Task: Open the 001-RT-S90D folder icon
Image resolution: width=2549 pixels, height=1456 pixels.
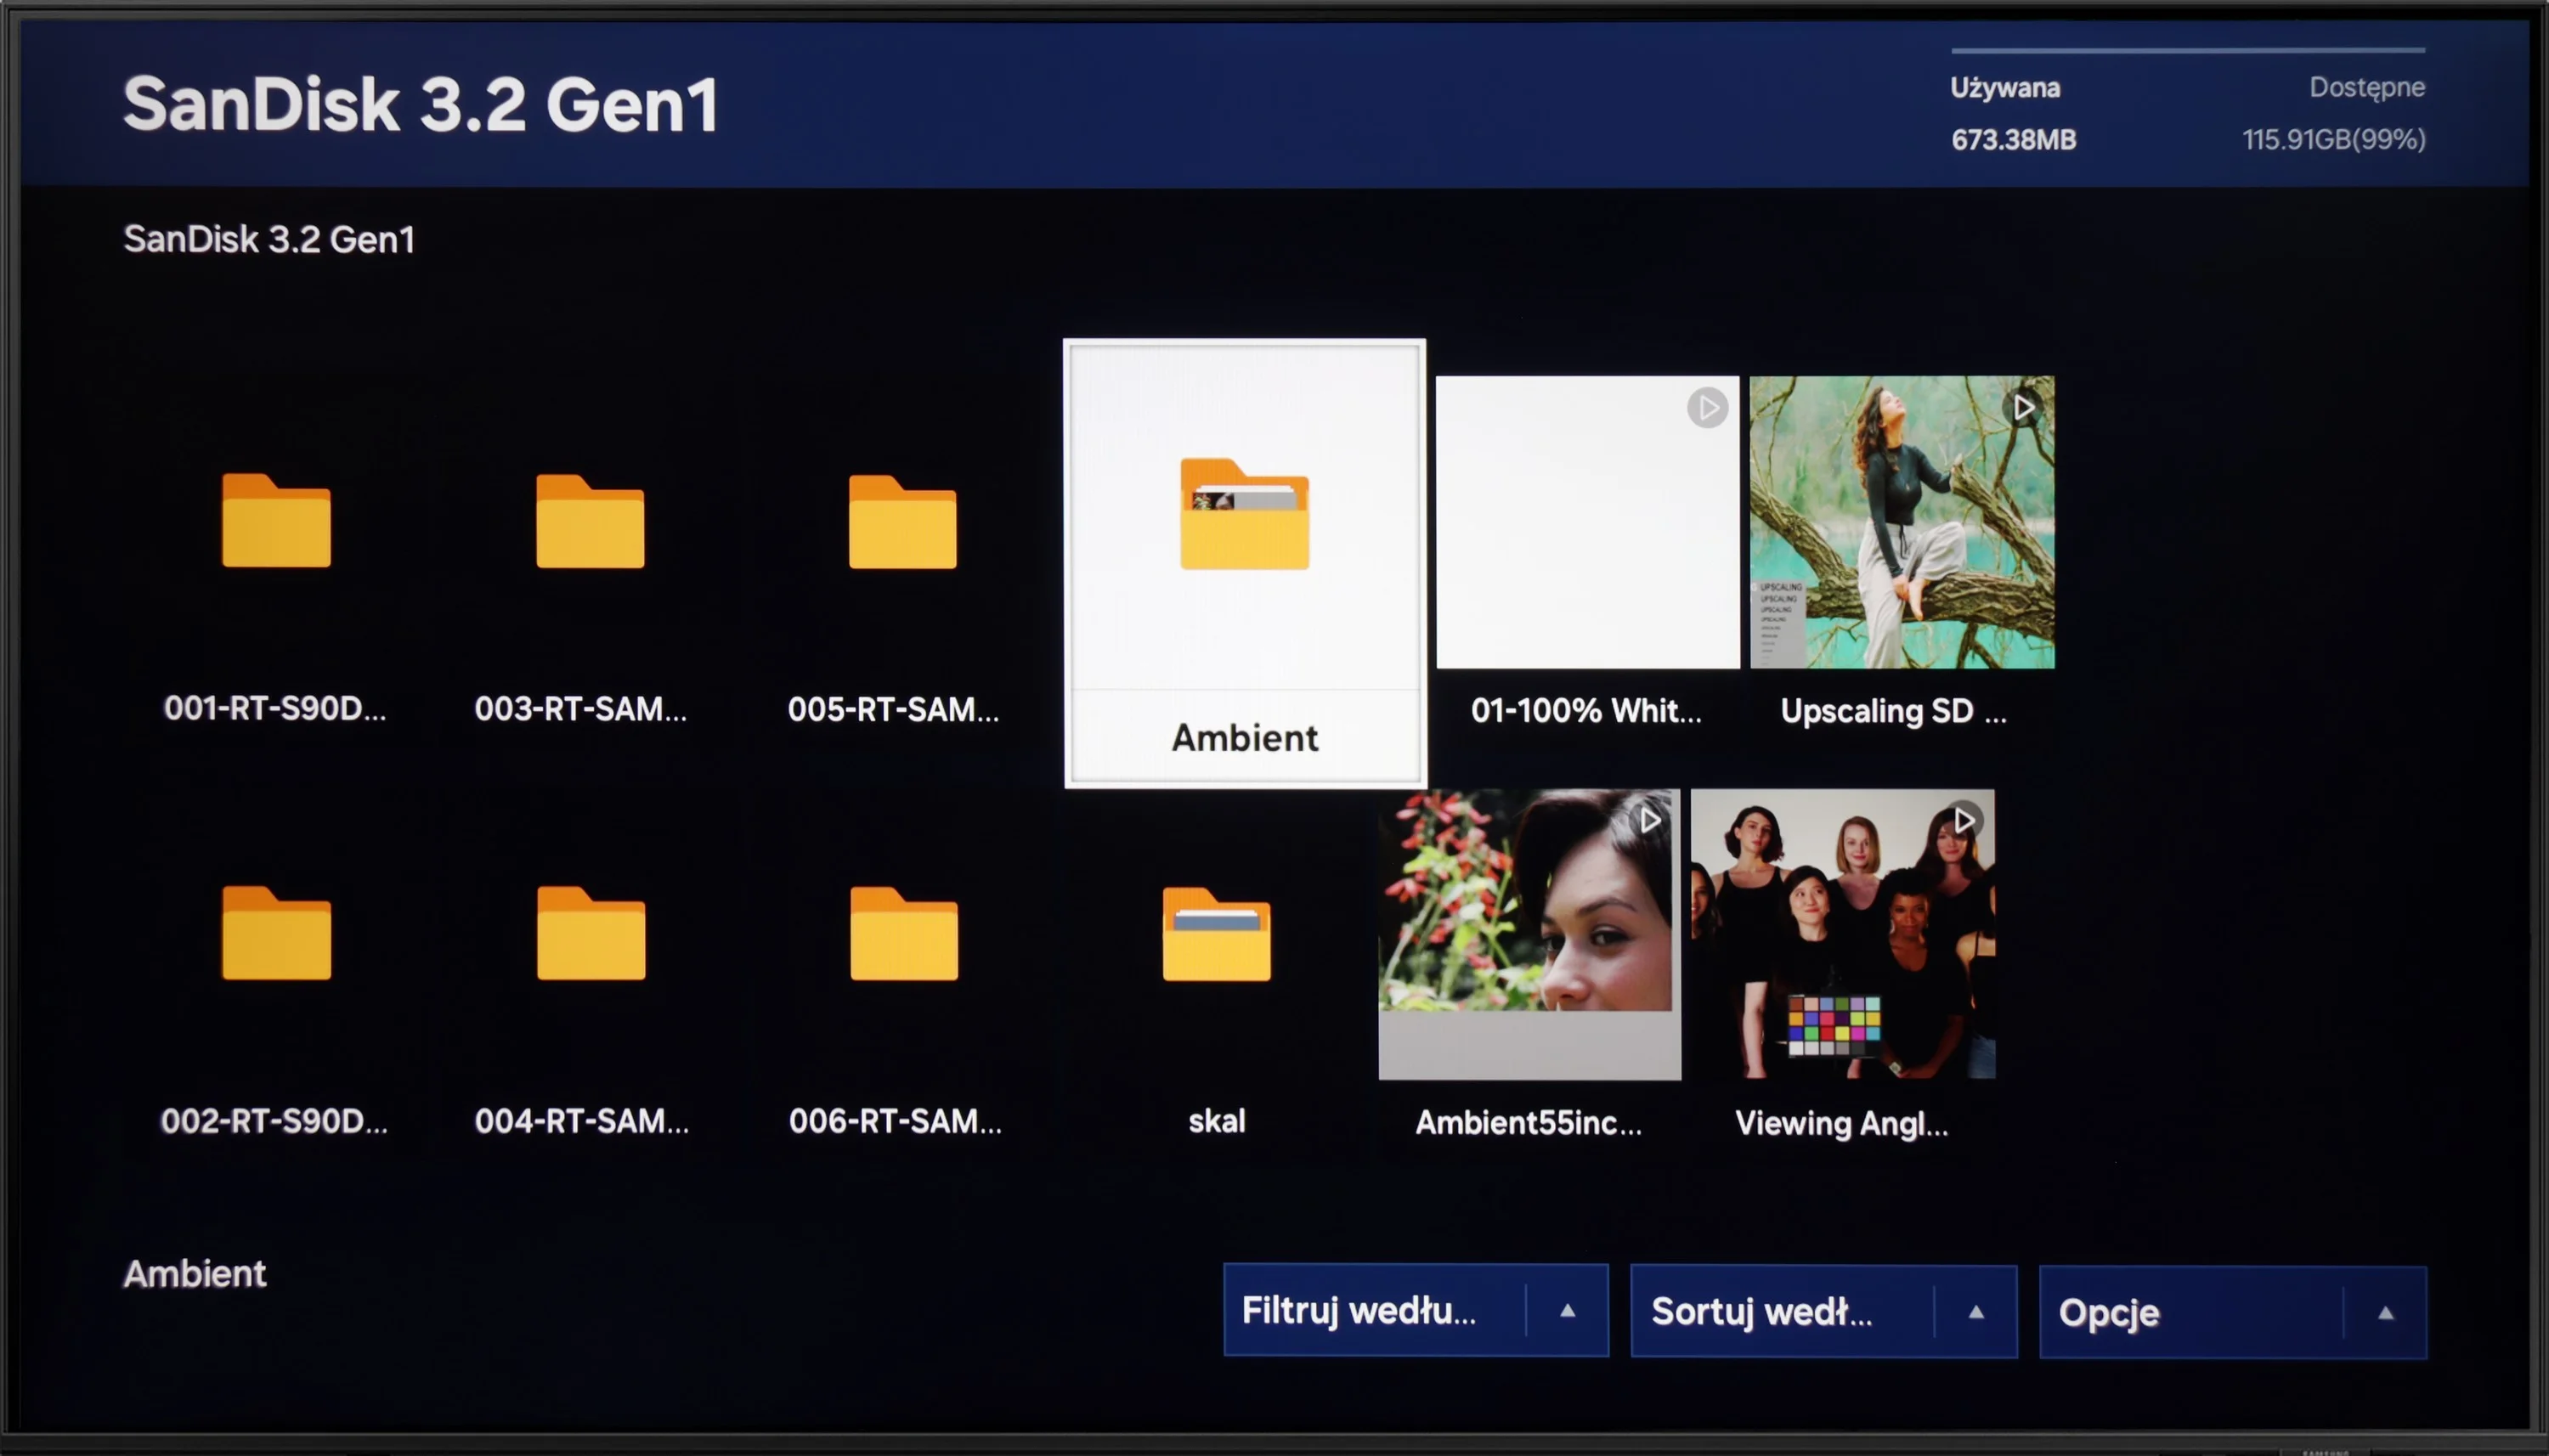Action: tap(276, 520)
